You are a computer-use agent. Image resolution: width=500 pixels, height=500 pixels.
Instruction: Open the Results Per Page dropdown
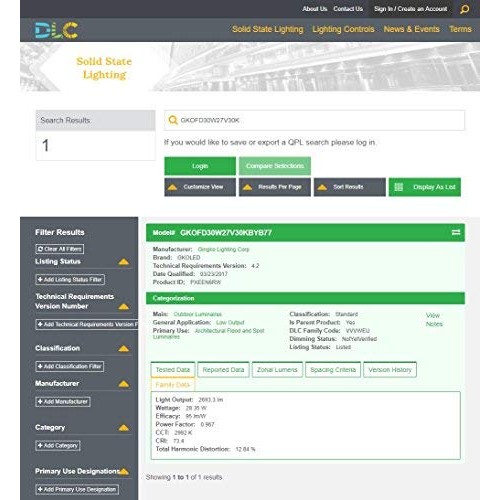[275, 187]
